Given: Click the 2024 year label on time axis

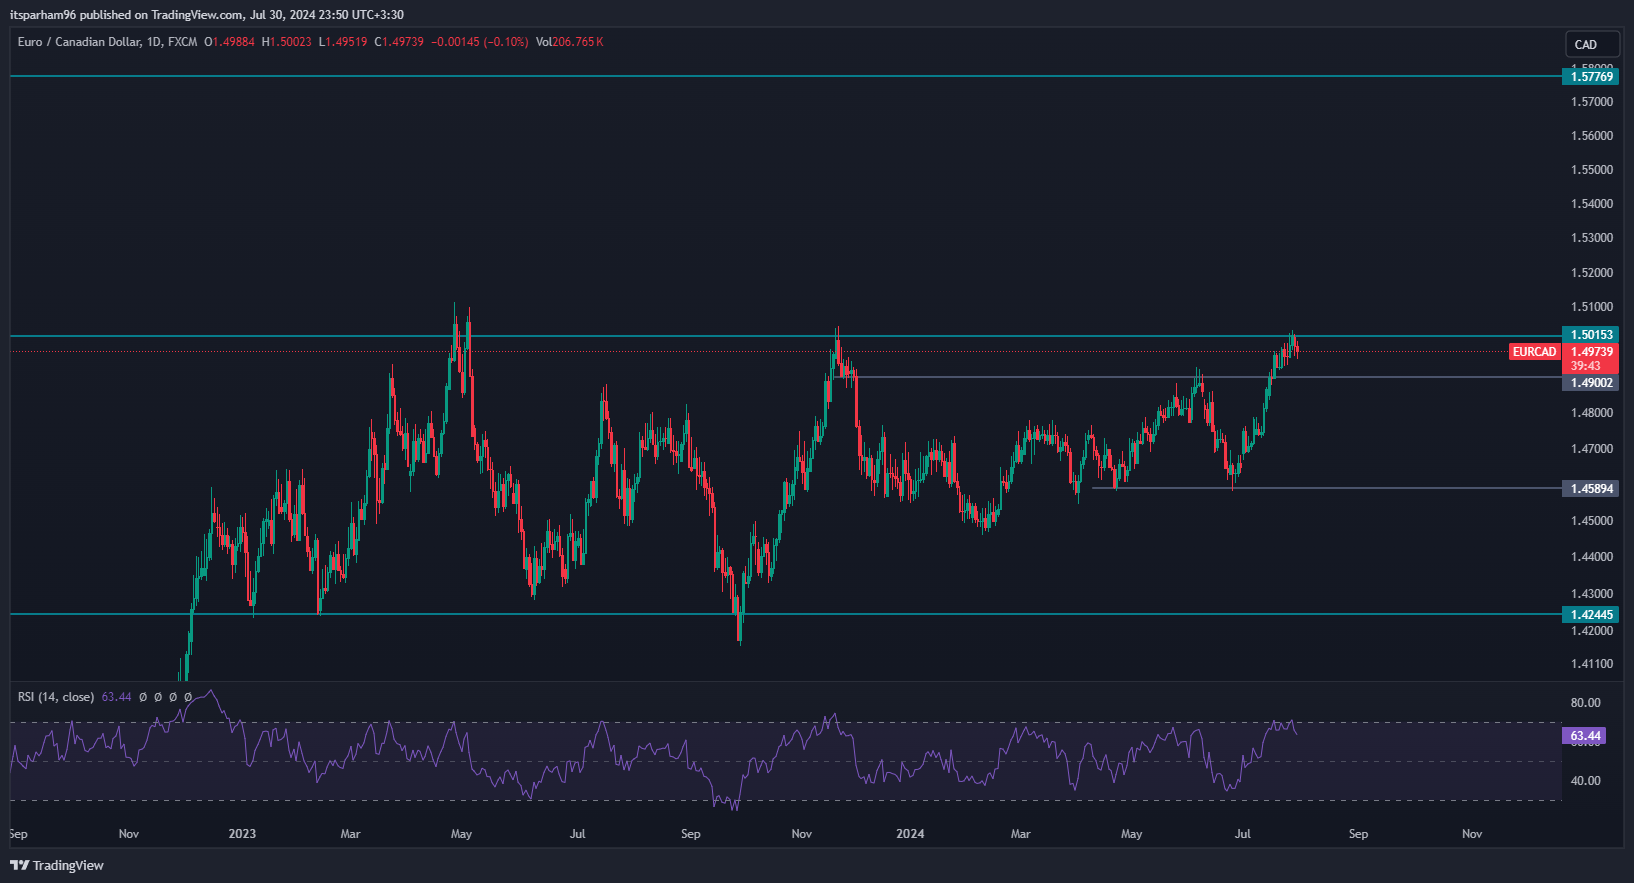Looking at the screenshot, I should (910, 834).
